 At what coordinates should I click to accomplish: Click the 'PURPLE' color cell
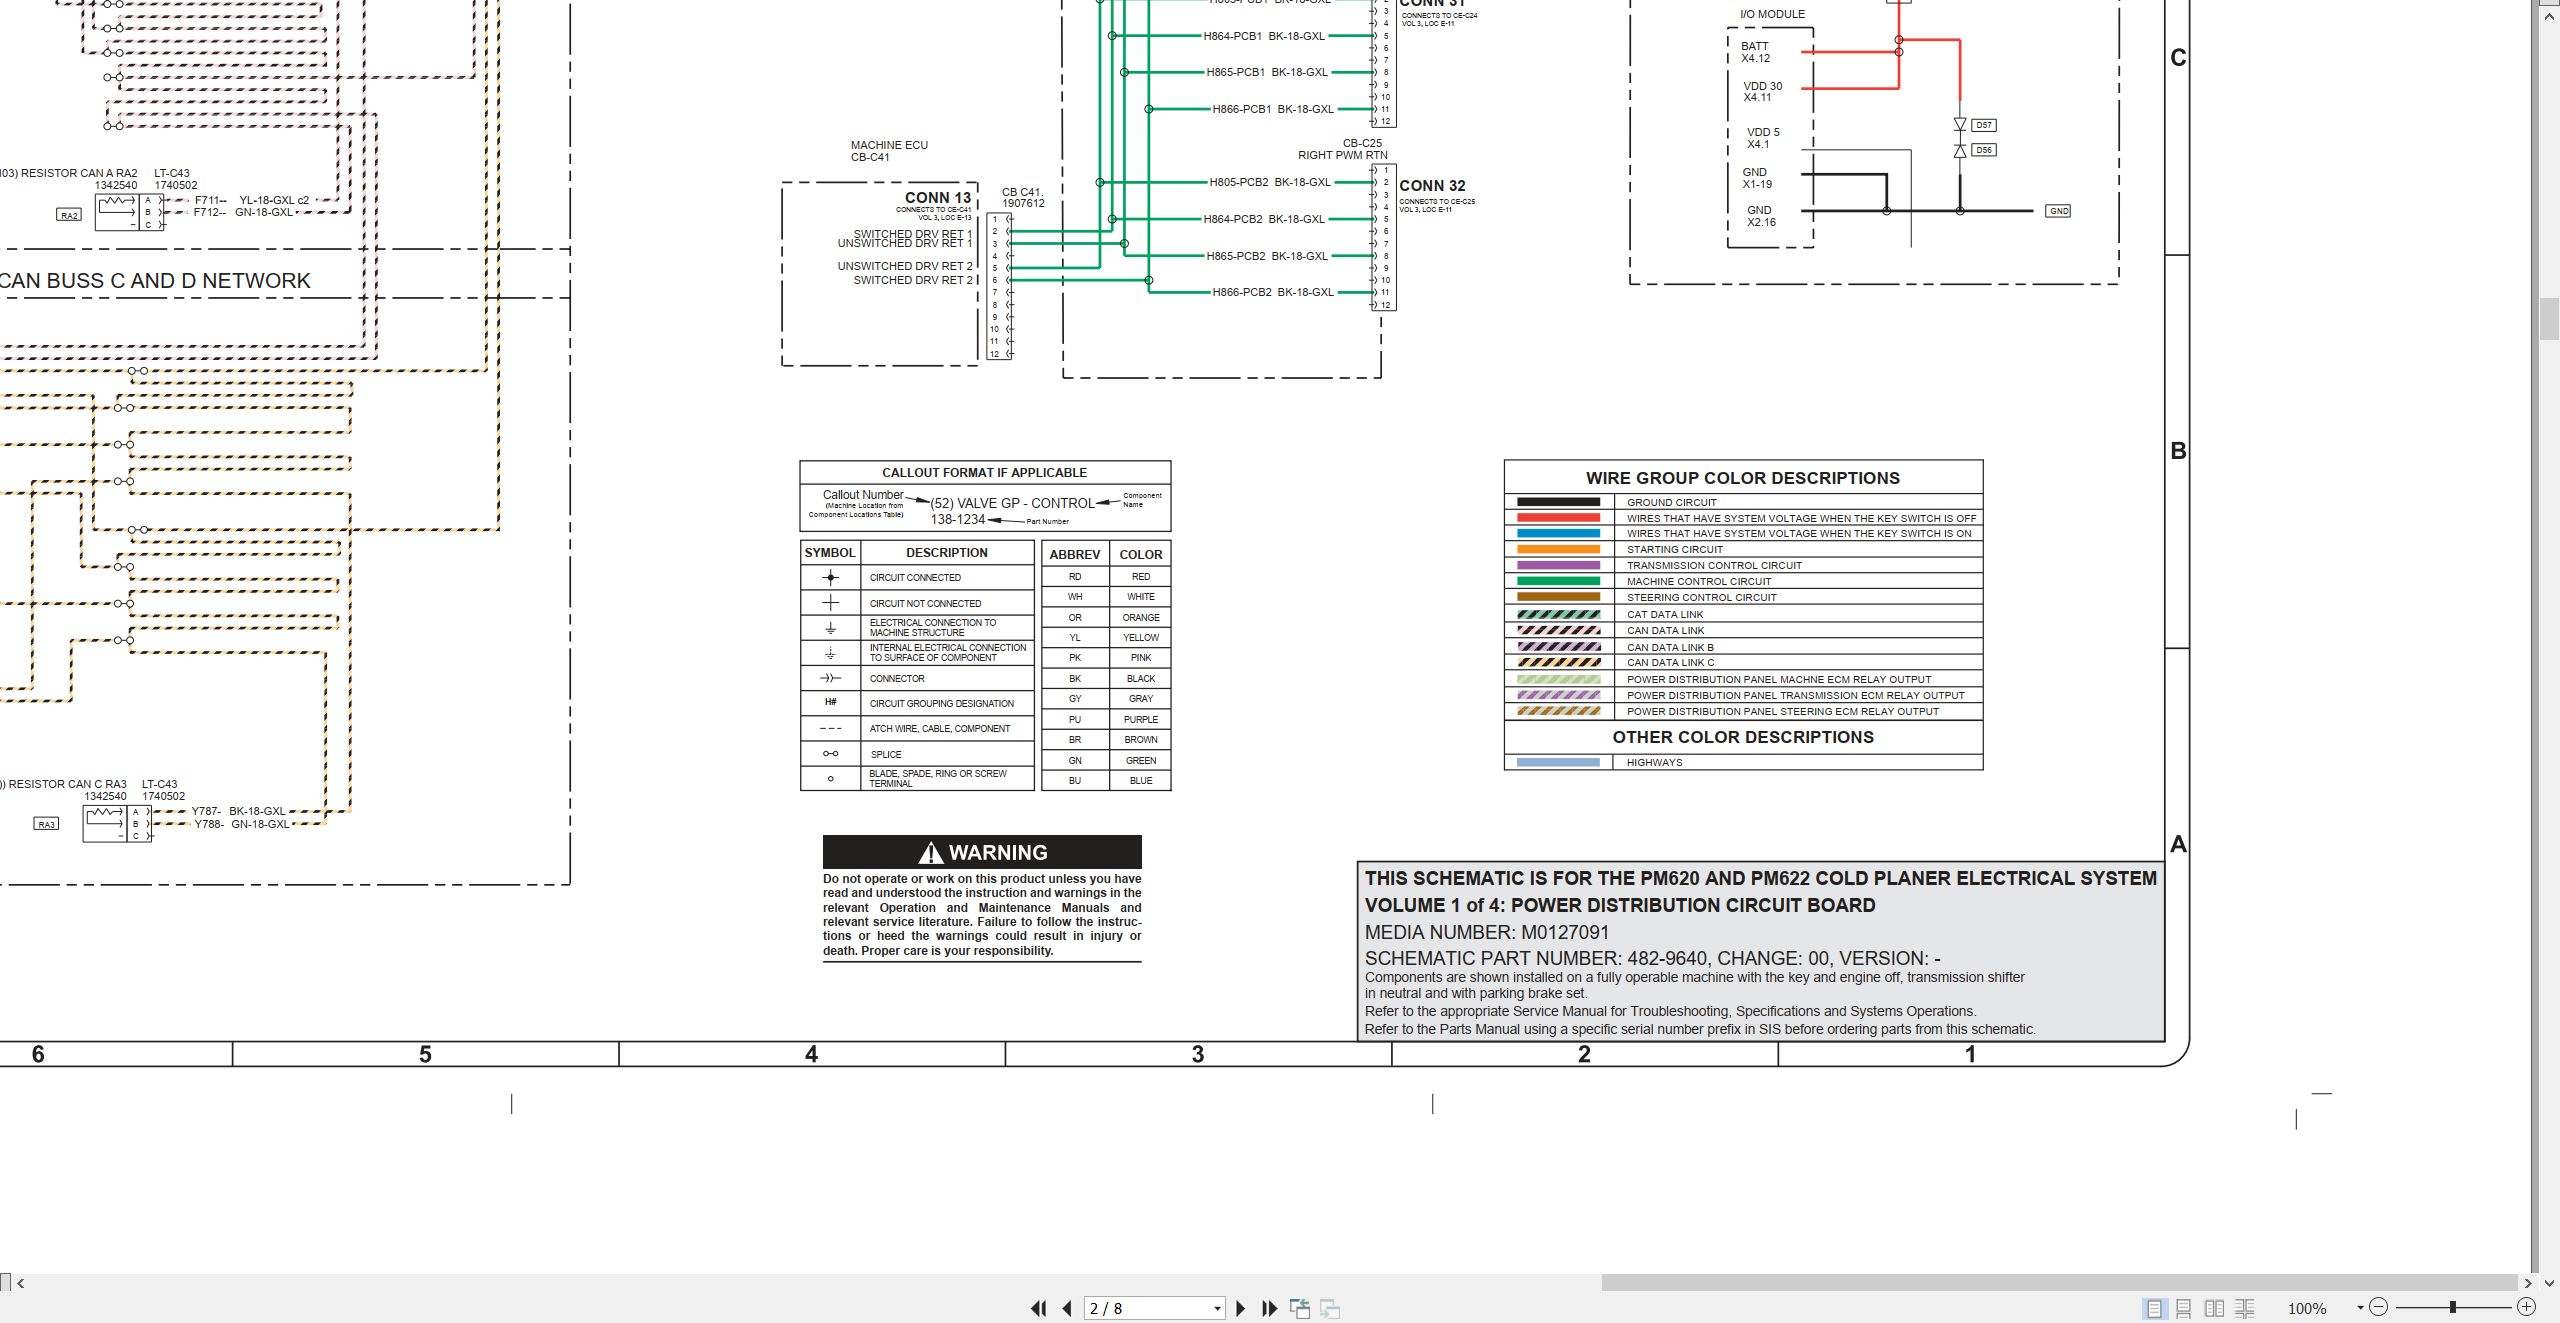pos(1140,719)
